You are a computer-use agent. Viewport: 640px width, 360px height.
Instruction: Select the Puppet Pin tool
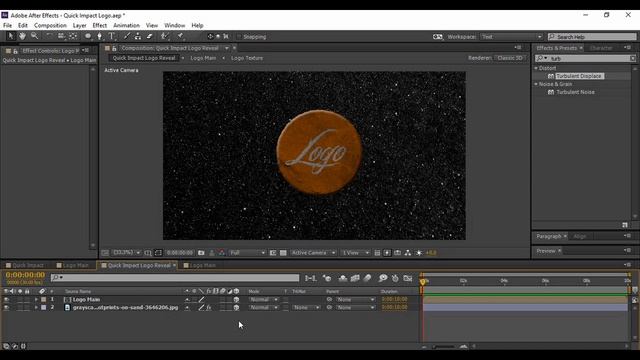(x=180, y=36)
